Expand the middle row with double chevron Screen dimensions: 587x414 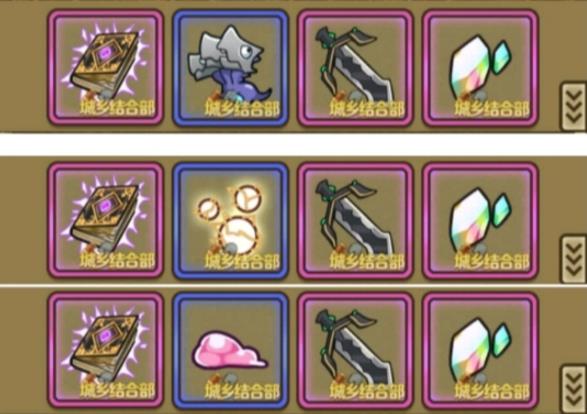point(574,259)
